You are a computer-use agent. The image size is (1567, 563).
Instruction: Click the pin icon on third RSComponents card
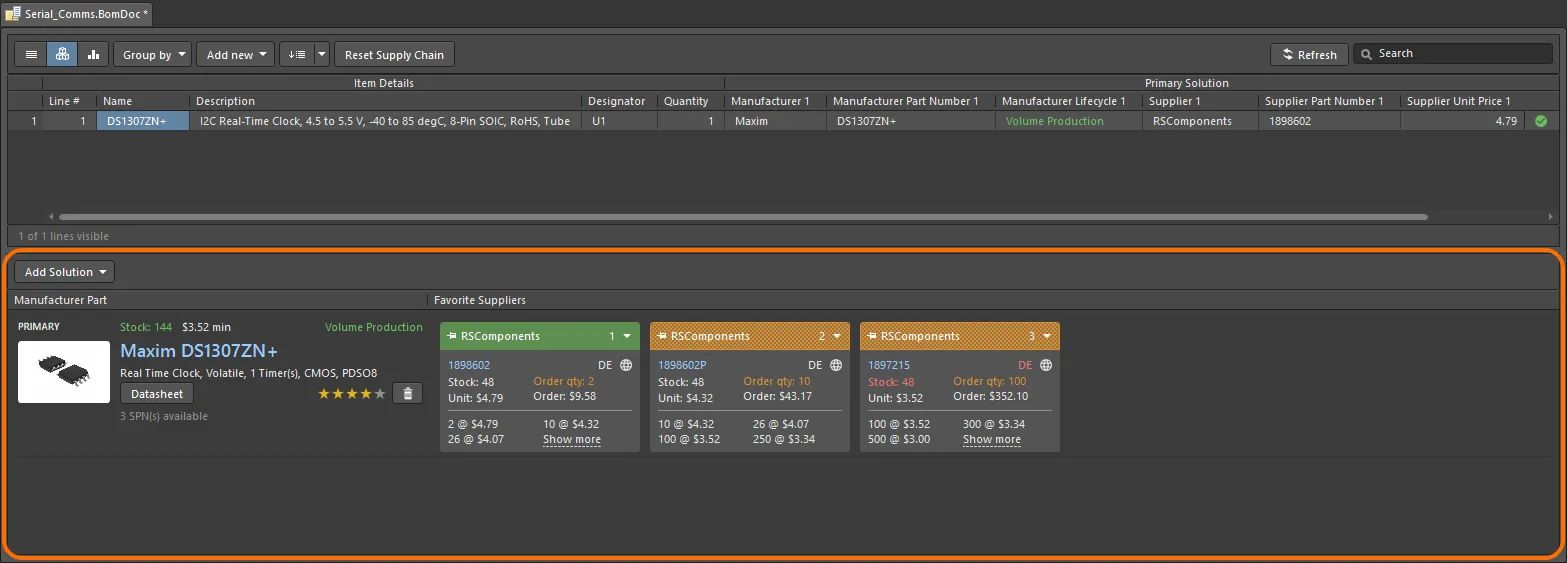click(872, 336)
